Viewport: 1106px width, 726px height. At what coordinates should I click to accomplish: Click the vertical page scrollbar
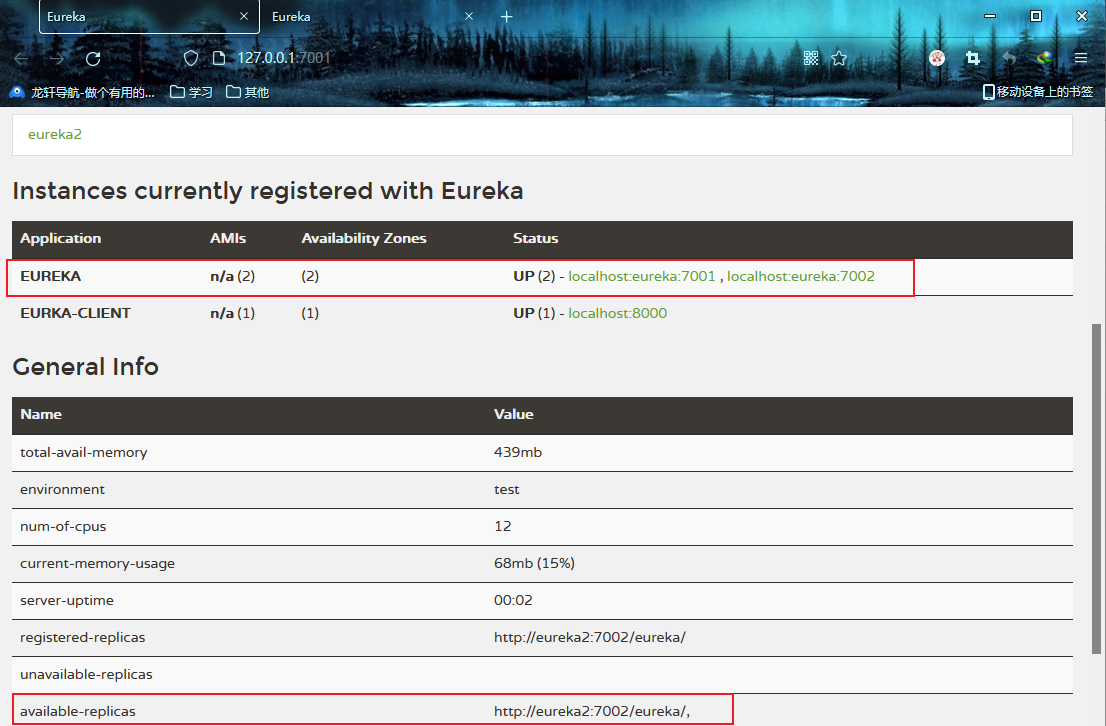1095,488
